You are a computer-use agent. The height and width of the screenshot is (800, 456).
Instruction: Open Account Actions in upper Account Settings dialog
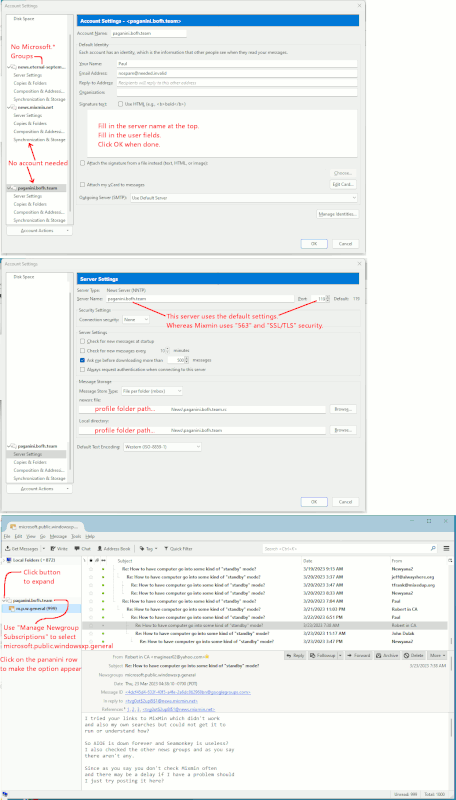point(40,231)
